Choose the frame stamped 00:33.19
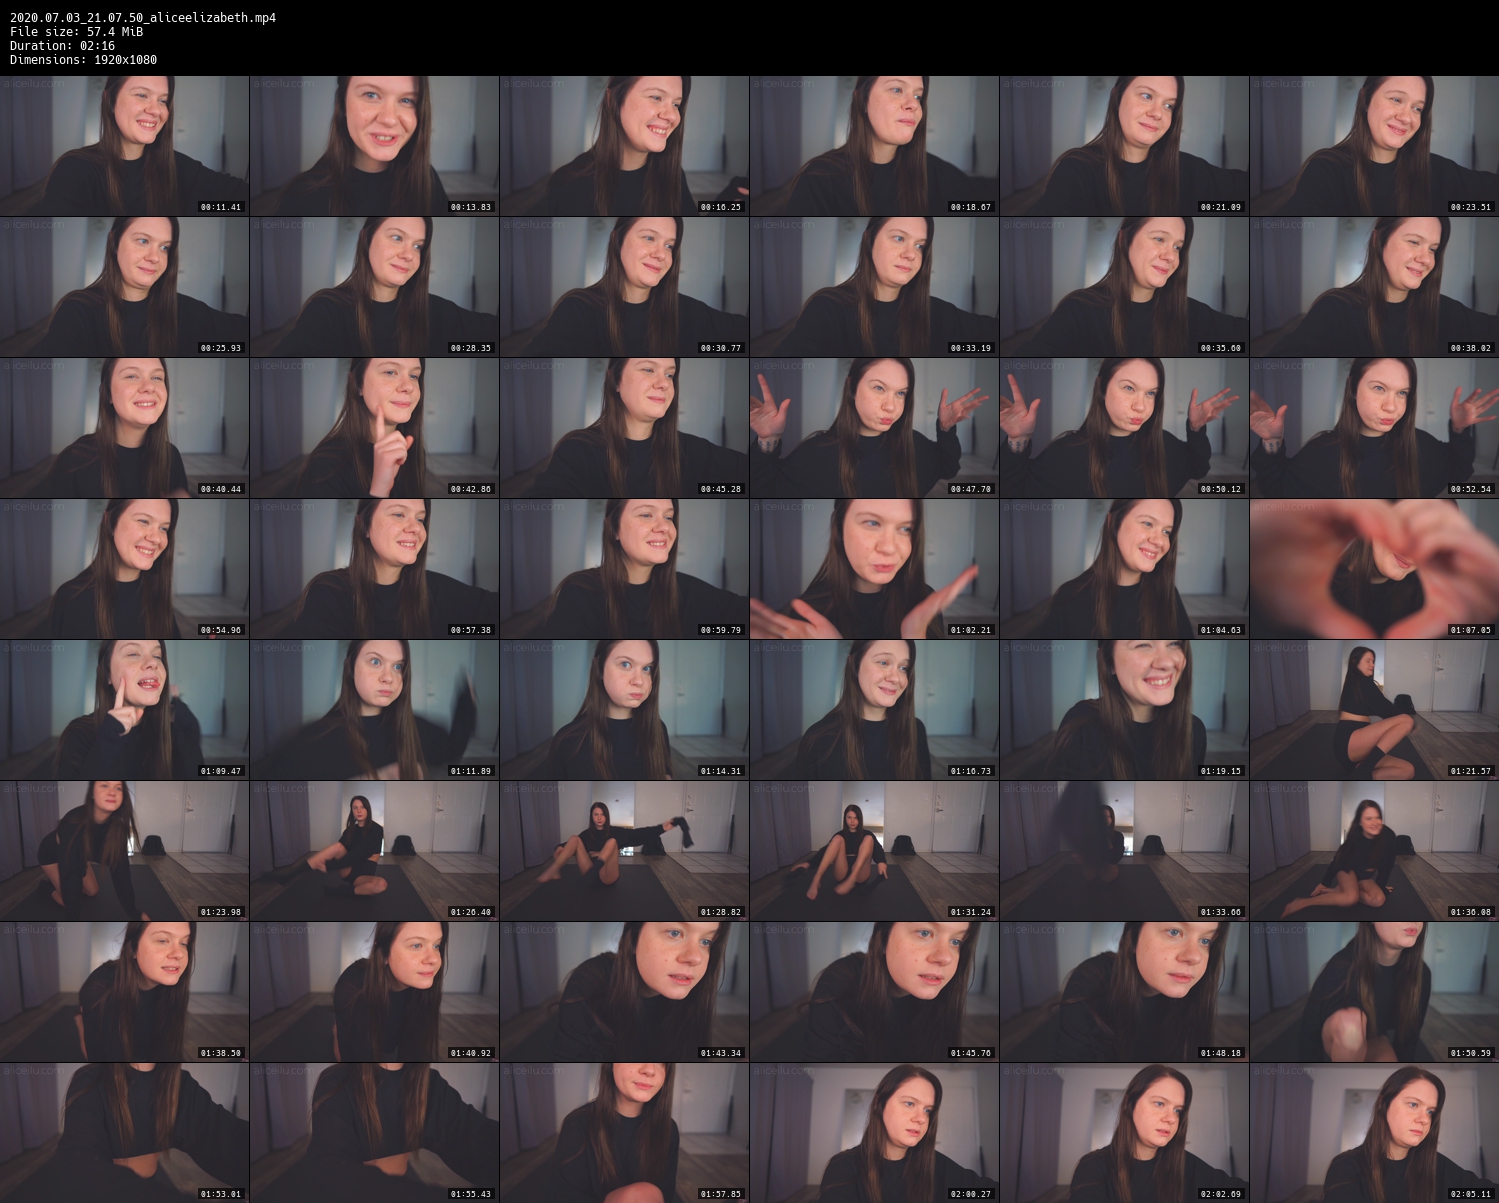Viewport: 1499px width, 1203px height. click(x=874, y=286)
